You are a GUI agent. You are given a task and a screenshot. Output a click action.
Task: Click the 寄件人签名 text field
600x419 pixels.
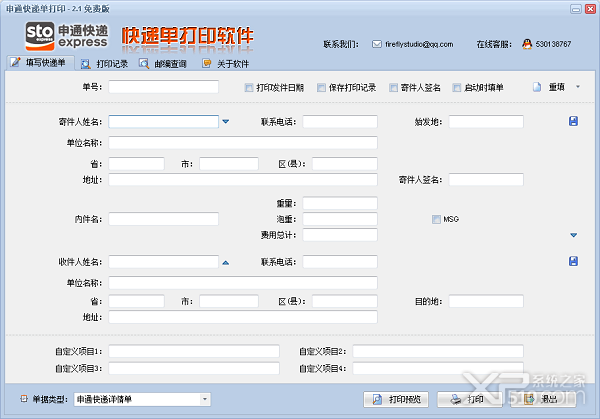[486, 179]
